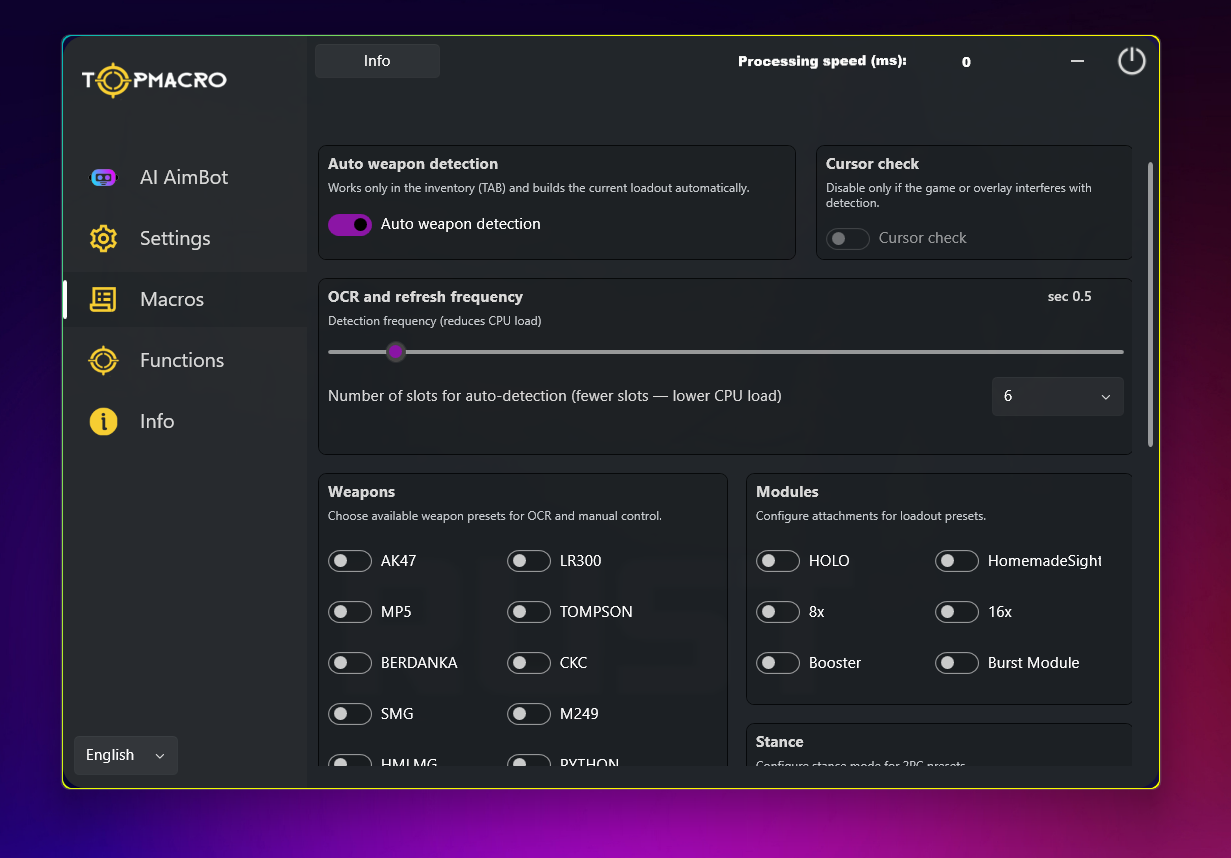
Task: Turn on the TOMPSON preset
Action: [x=529, y=612]
